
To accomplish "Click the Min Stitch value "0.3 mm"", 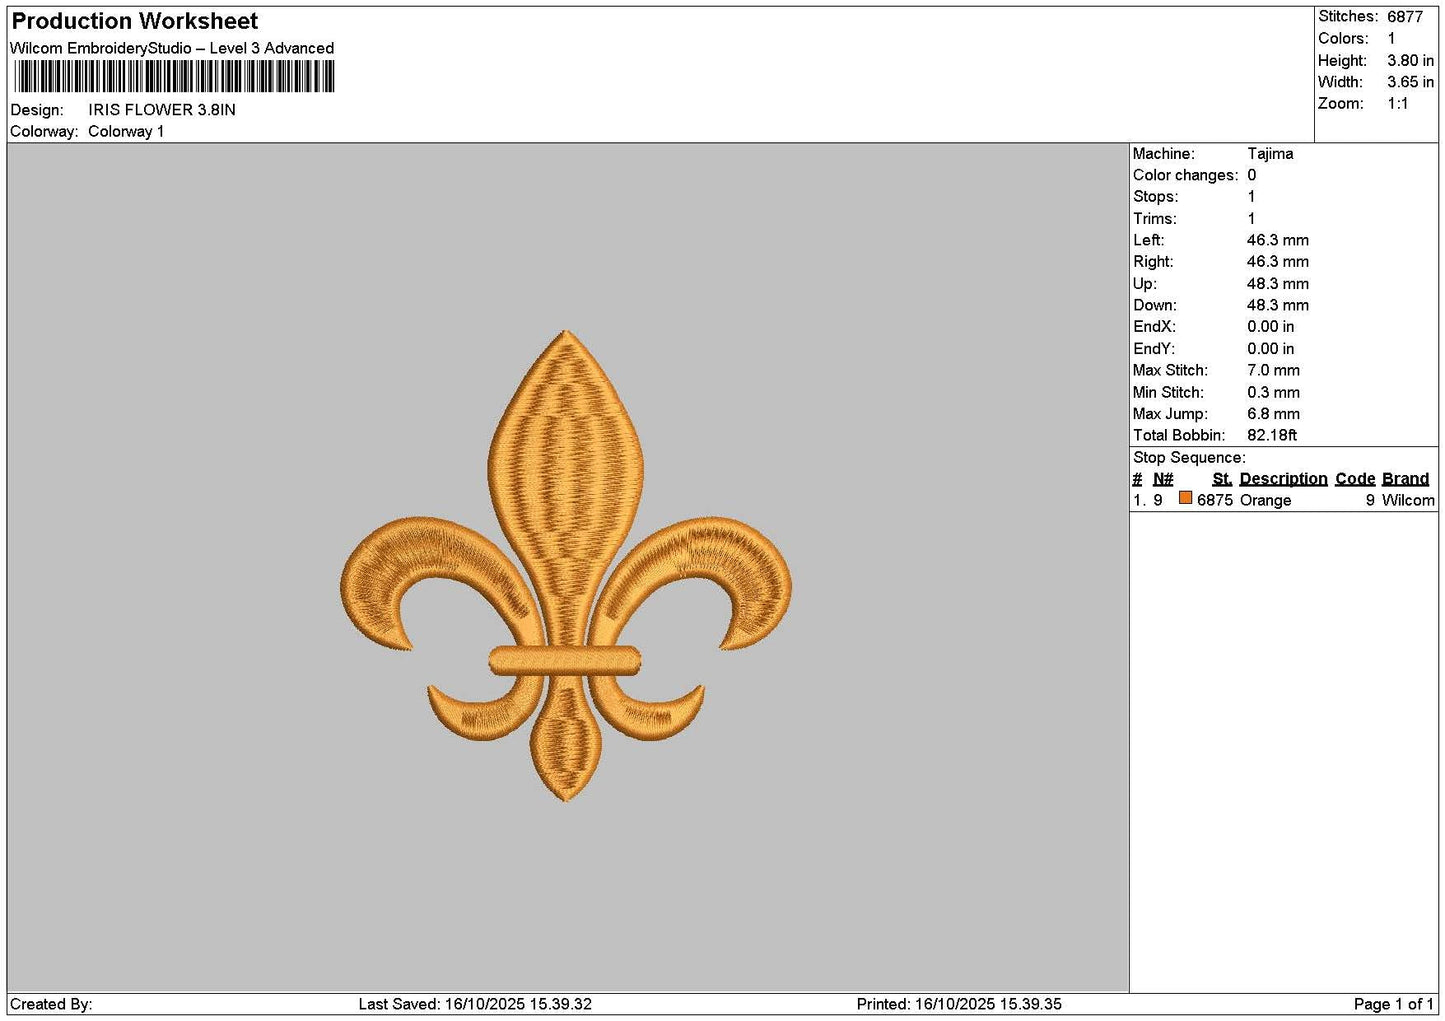I will point(1274,393).
